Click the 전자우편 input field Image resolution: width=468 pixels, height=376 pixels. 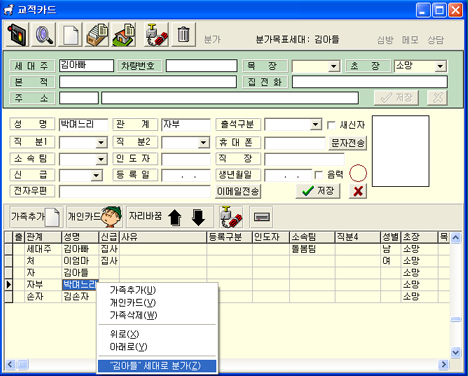point(135,192)
